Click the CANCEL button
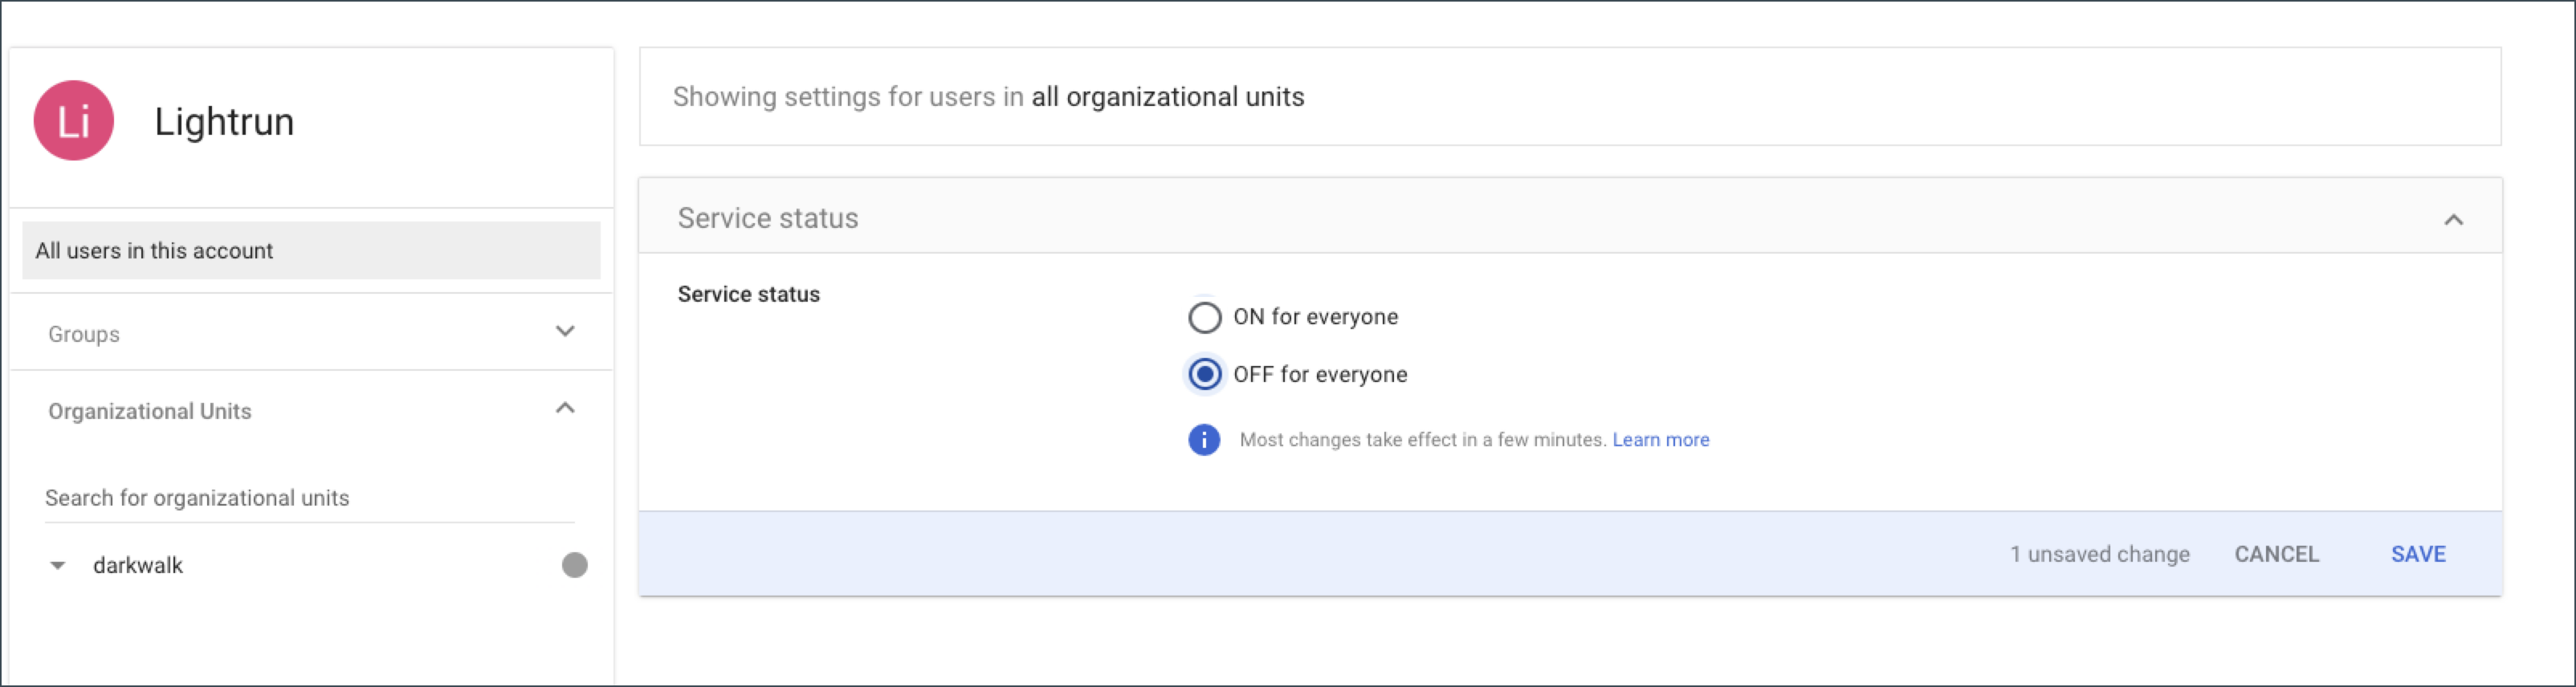 (2276, 555)
